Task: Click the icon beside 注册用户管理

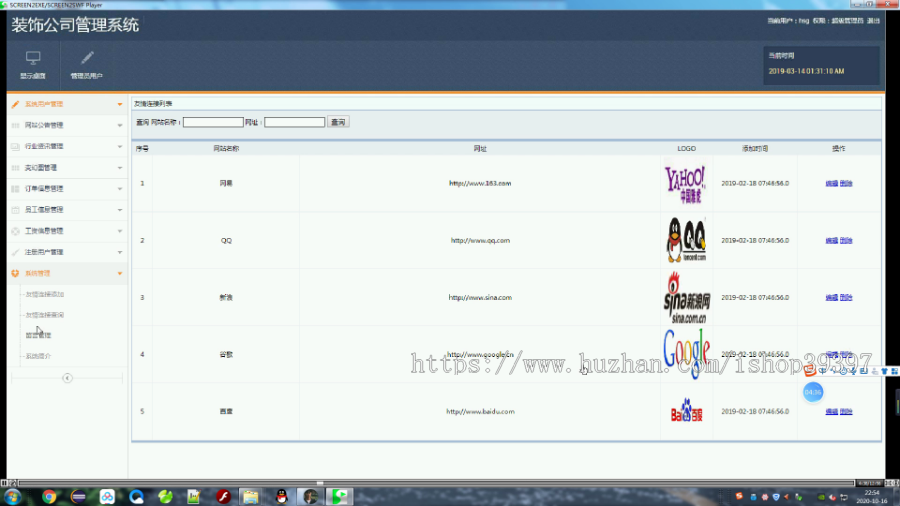Action: tap(15, 252)
